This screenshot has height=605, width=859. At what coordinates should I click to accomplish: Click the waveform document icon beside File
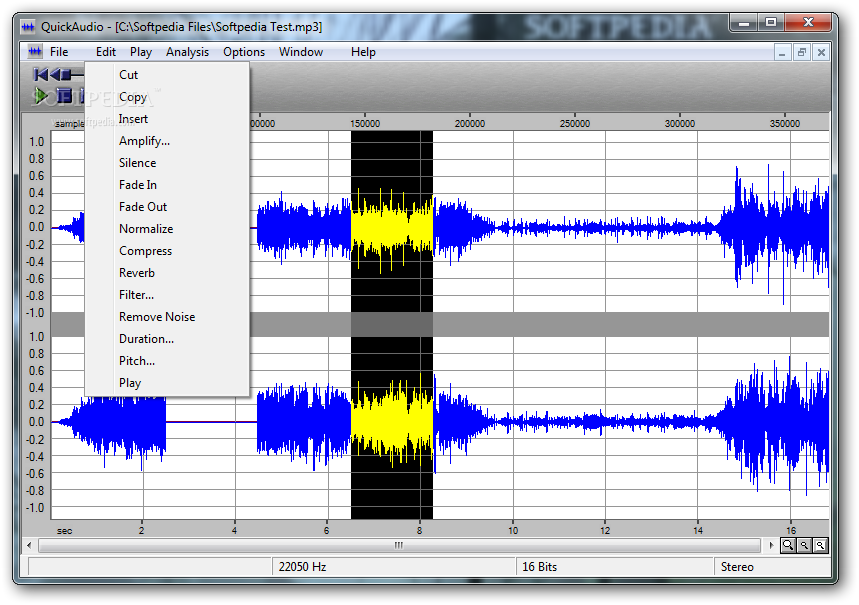point(35,52)
